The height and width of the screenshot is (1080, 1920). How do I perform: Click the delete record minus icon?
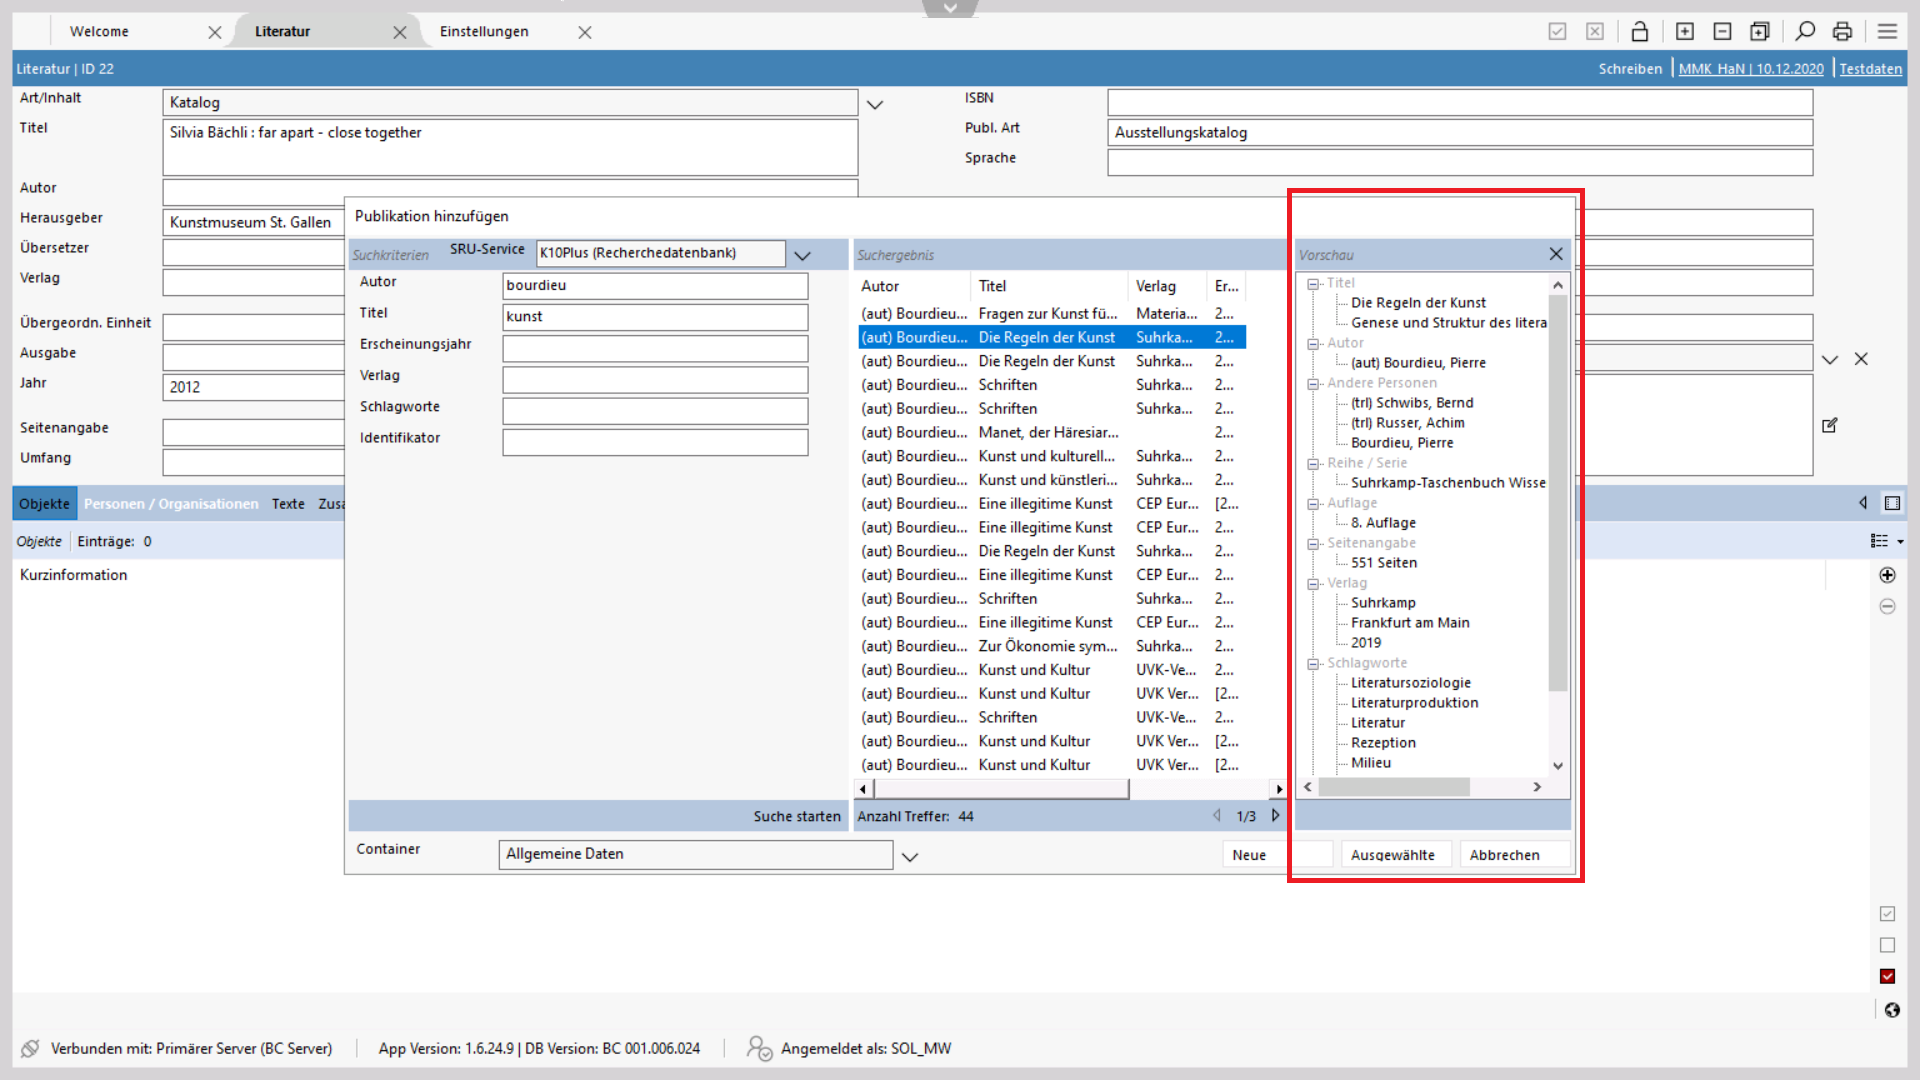point(1722,31)
